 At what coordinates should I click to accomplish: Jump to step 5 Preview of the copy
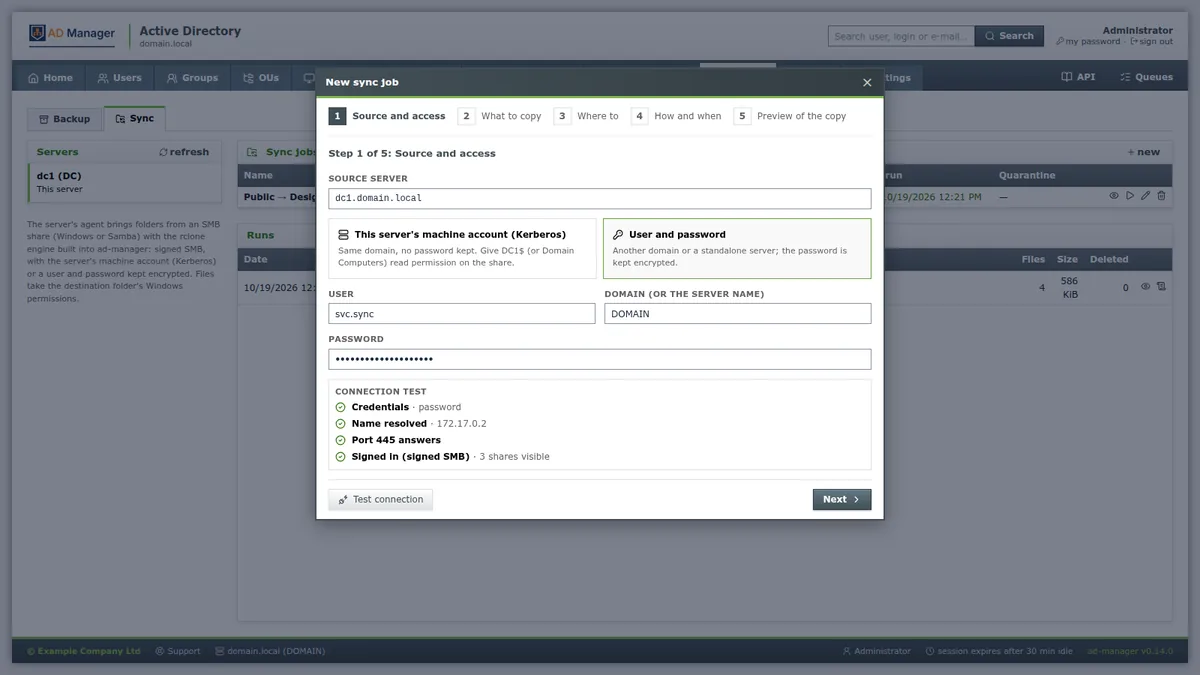pos(790,116)
